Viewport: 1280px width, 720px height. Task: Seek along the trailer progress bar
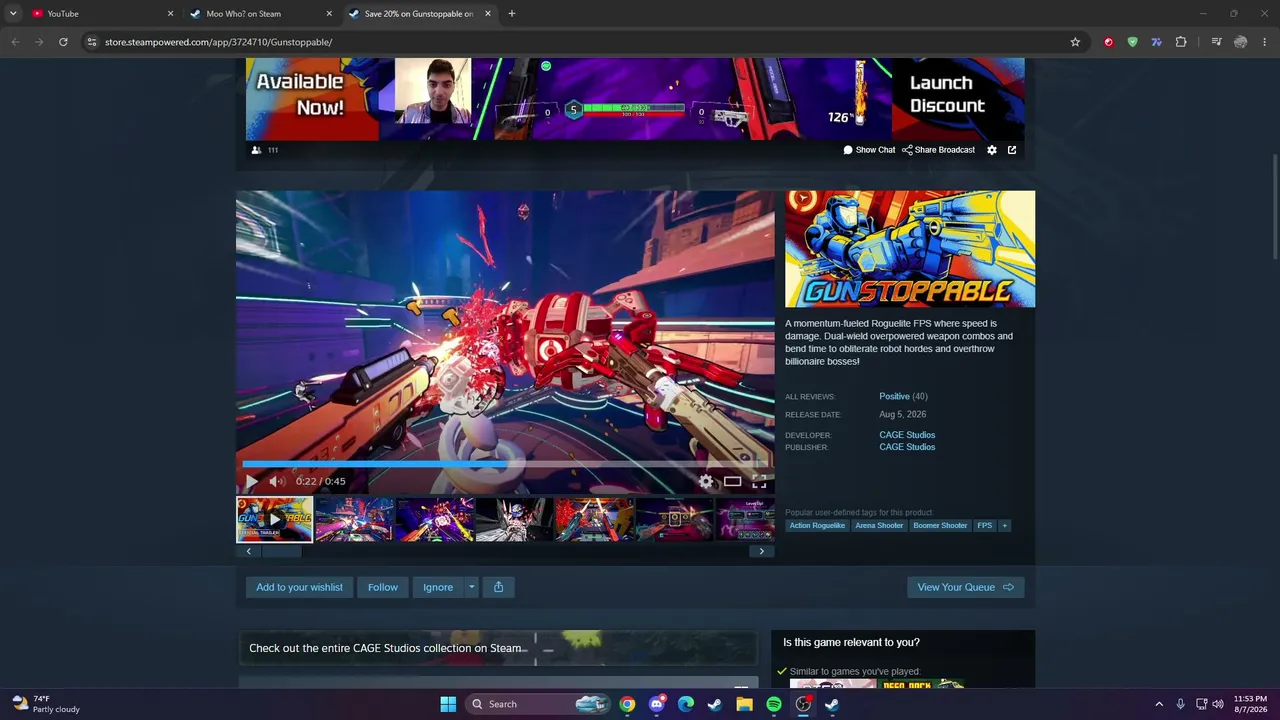(505, 464)
